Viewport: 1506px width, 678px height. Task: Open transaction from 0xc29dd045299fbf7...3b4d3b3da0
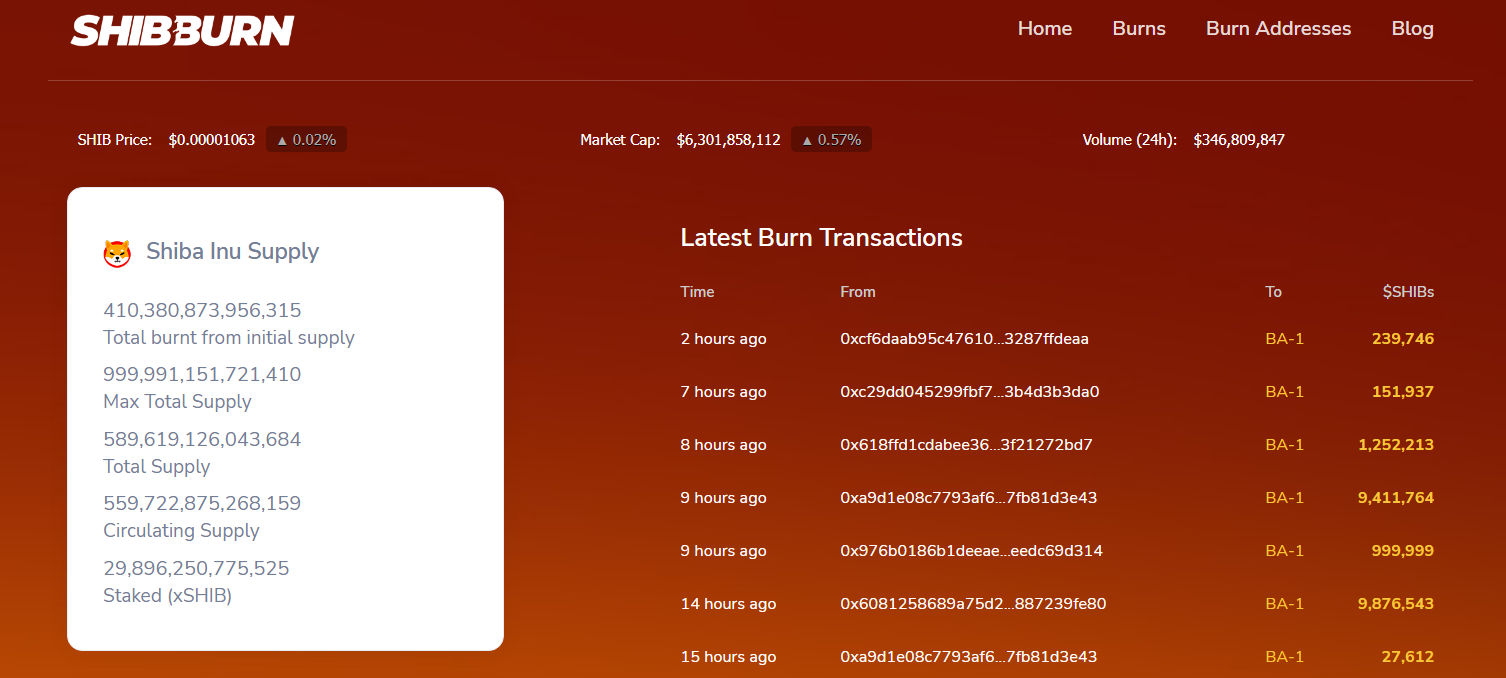point(970,392)
